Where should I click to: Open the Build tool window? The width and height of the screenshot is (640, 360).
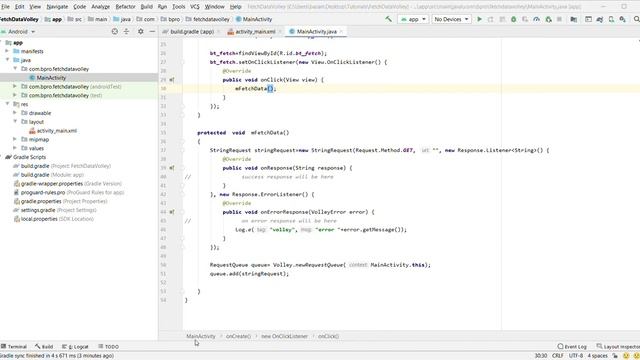tap(44, 347)
